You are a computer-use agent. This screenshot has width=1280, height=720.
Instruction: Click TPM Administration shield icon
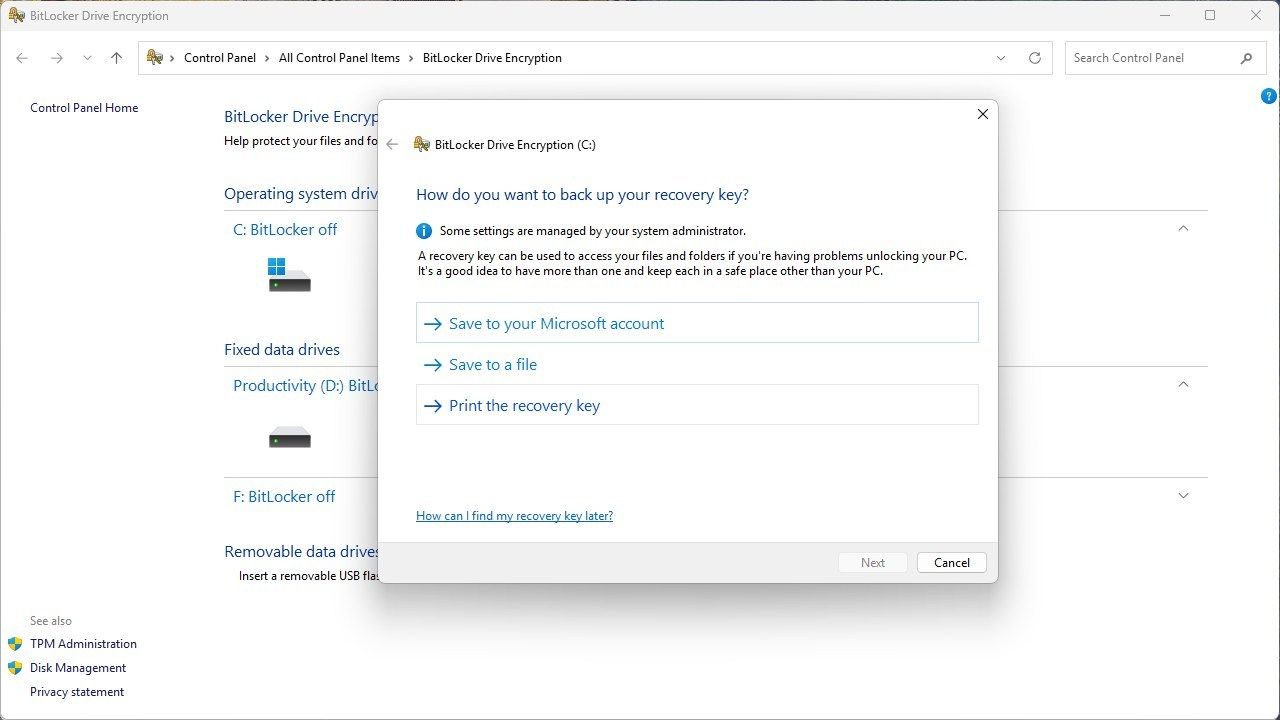(15, 644)
